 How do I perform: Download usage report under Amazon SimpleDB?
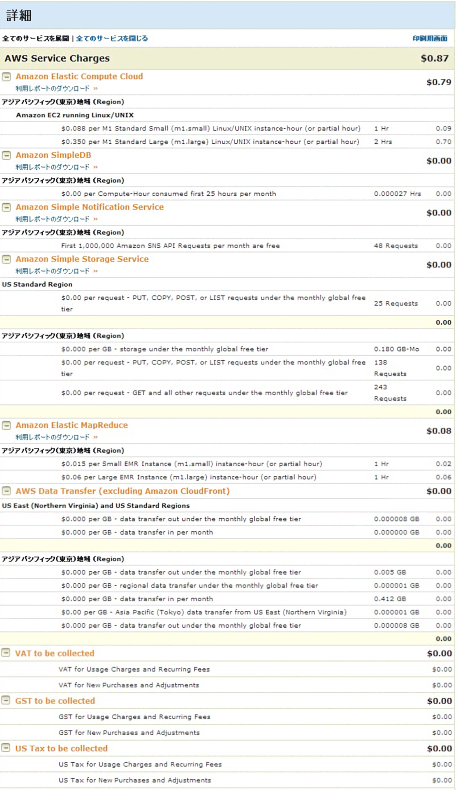point(56,167)
